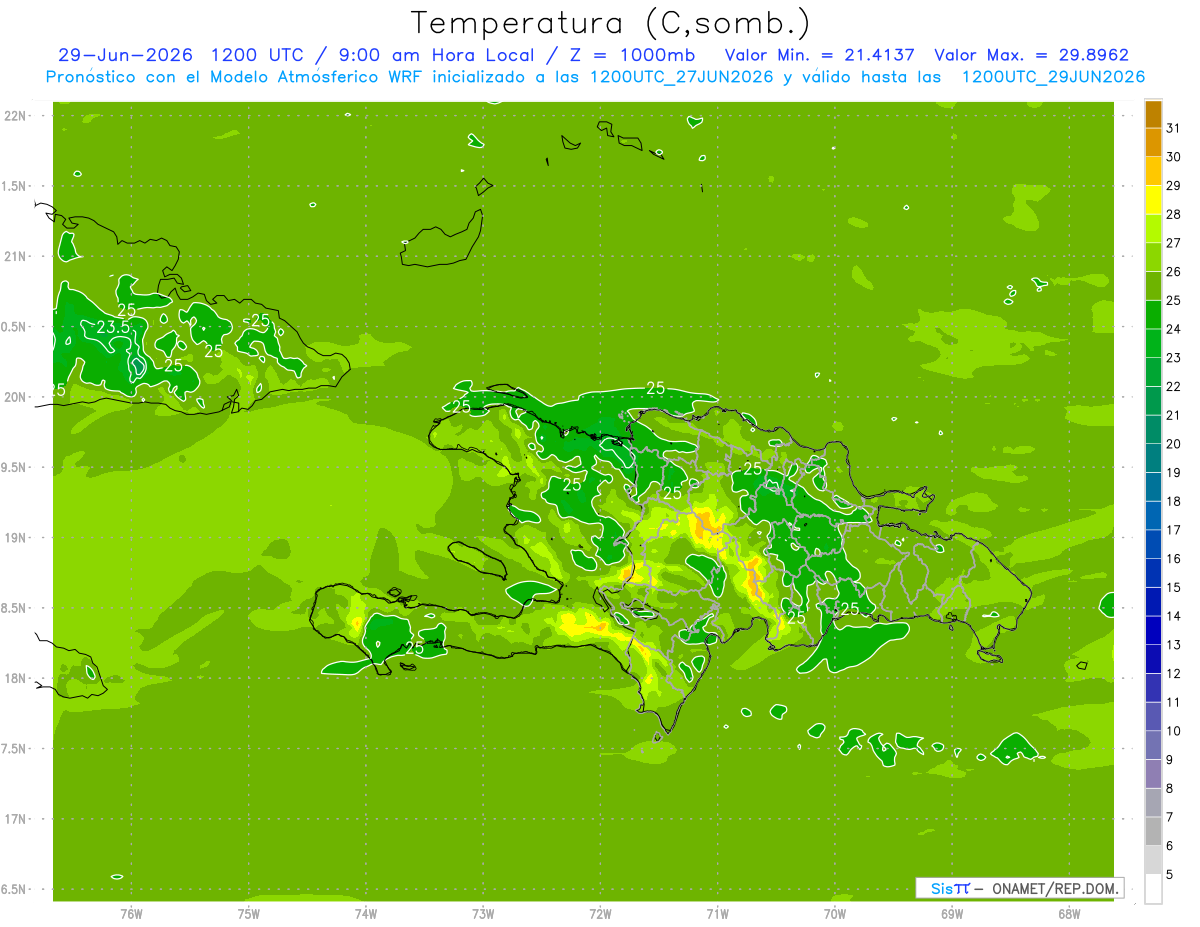Click the "69W" longitude axis label
1200x927 pixels.
pos(952,914)
